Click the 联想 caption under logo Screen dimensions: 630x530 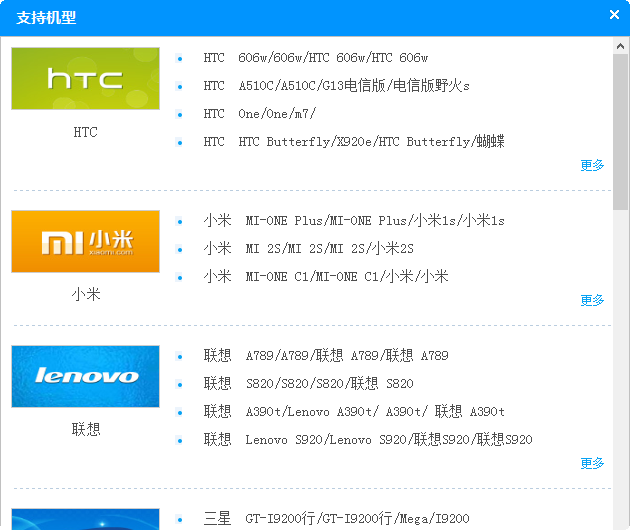tap(86, 430)
